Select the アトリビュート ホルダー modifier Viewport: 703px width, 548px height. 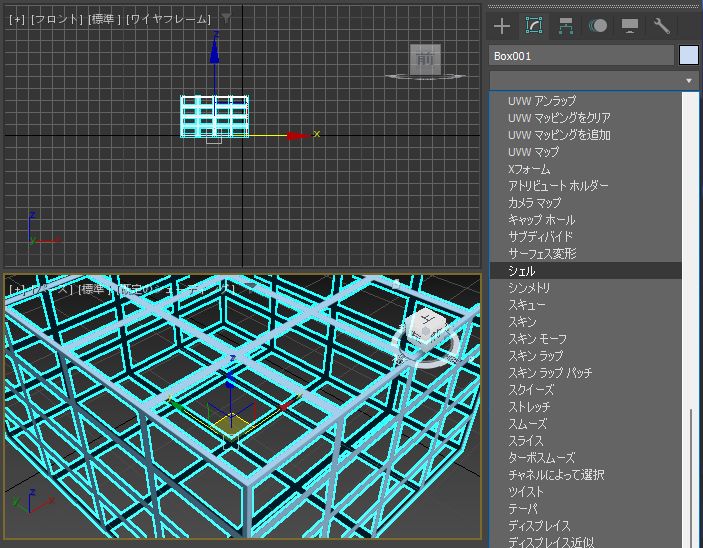pyautogui.click(x=558, y=186)
